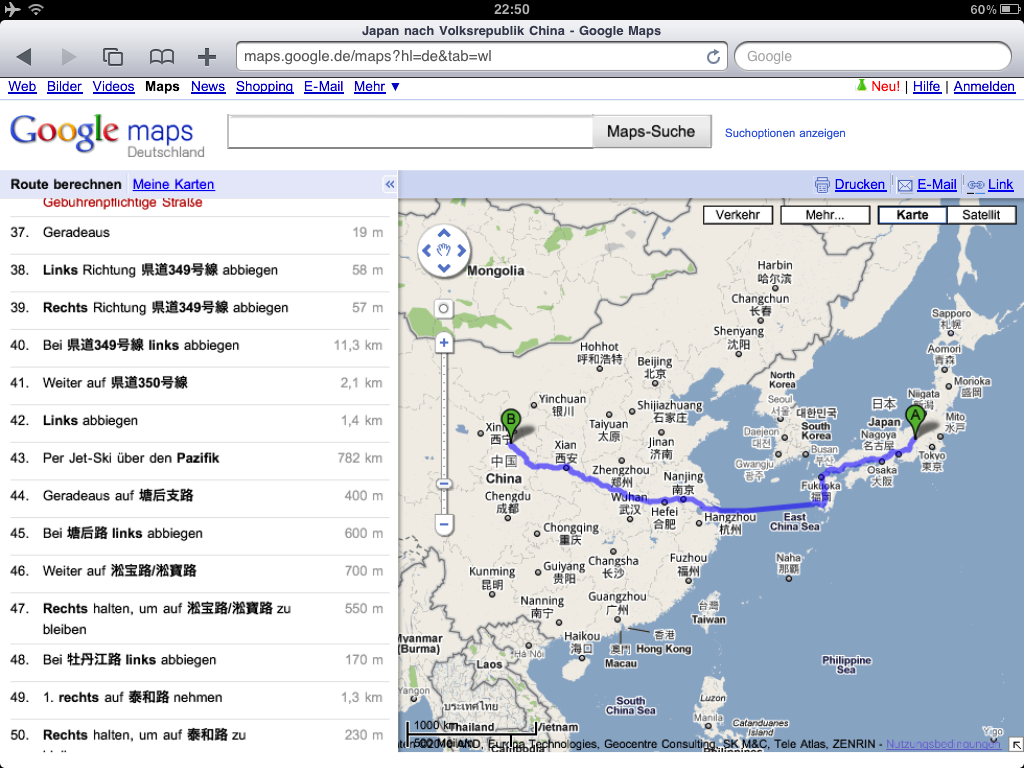Click the zoom slider handle
This screenshot has height=768, width=1024.
click(x=444, y=484)
